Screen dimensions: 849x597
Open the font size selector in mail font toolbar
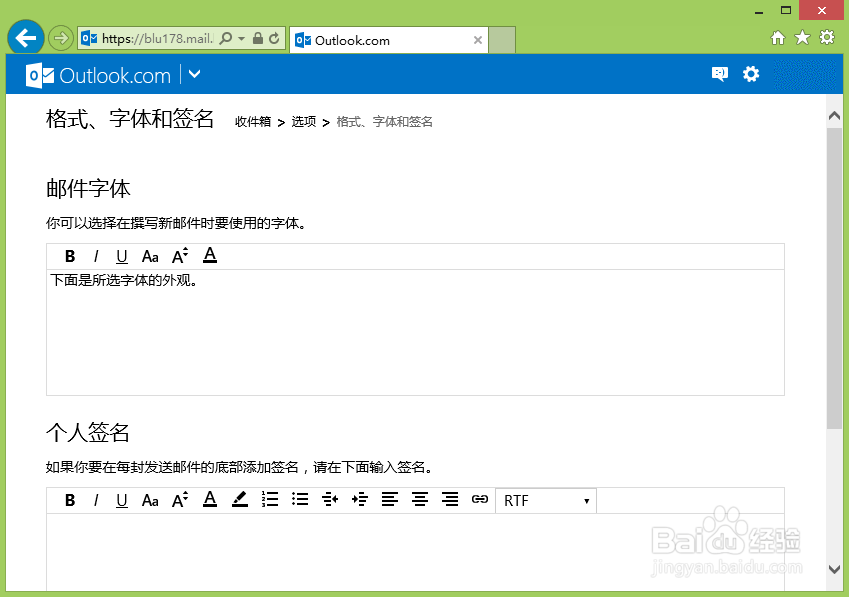point(180,256)
